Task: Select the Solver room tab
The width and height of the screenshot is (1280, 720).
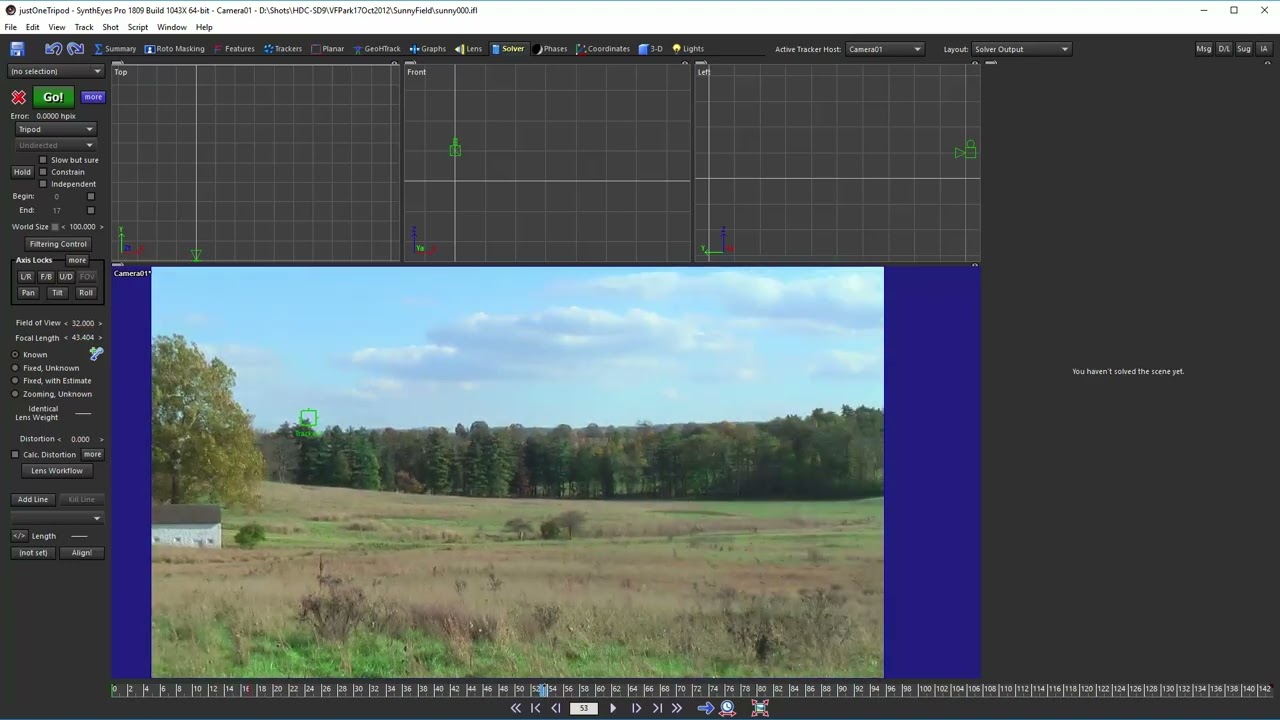Action: [x=507, y=48]
